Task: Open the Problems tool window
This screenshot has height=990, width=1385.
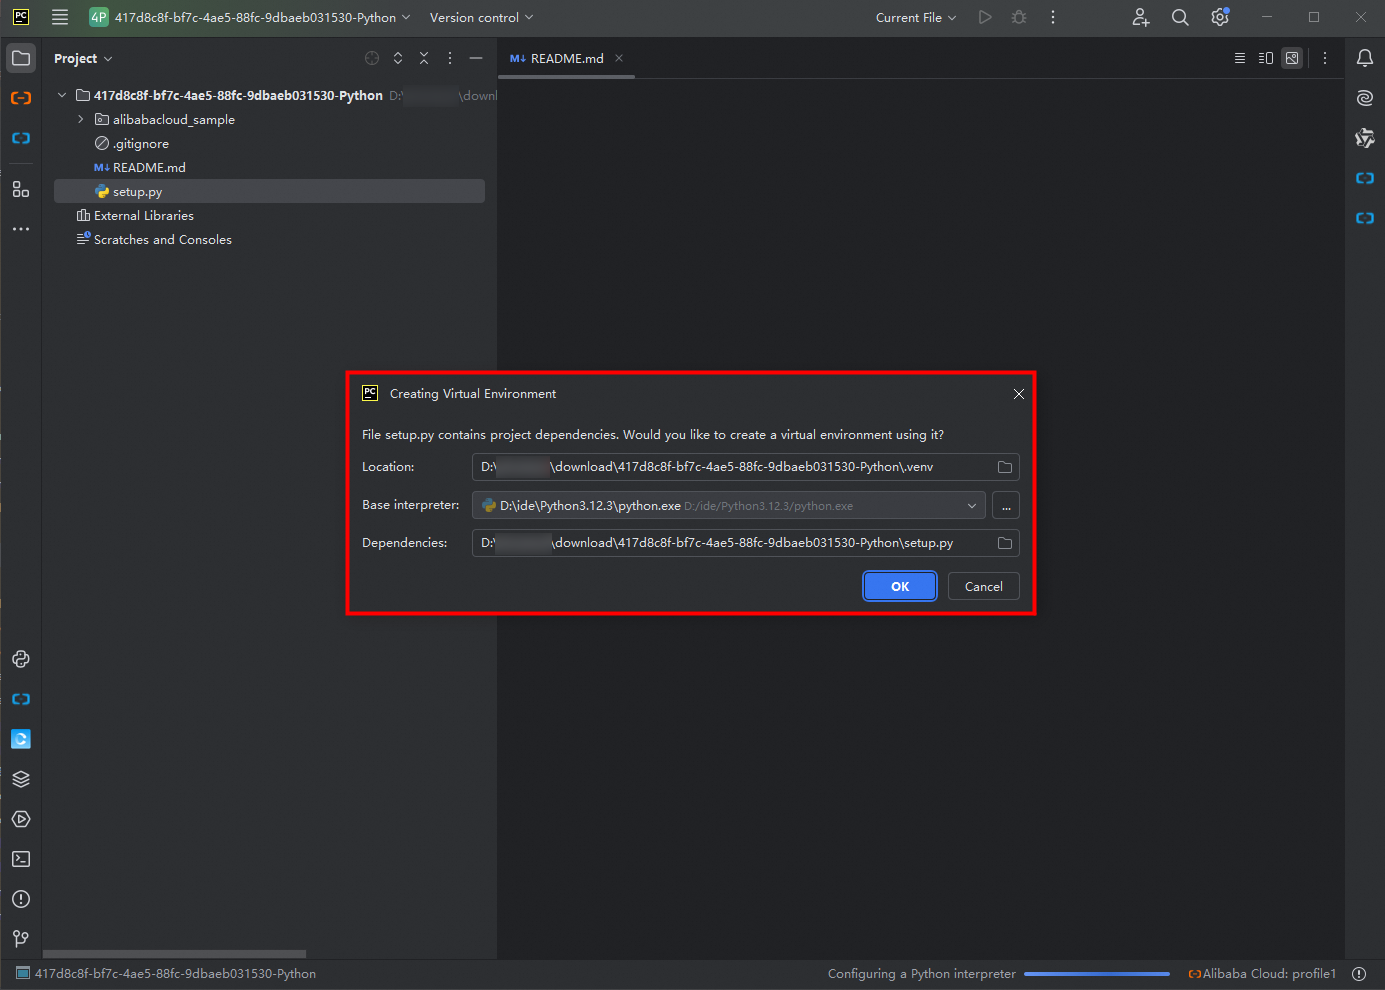Action: tap(21, 899)
